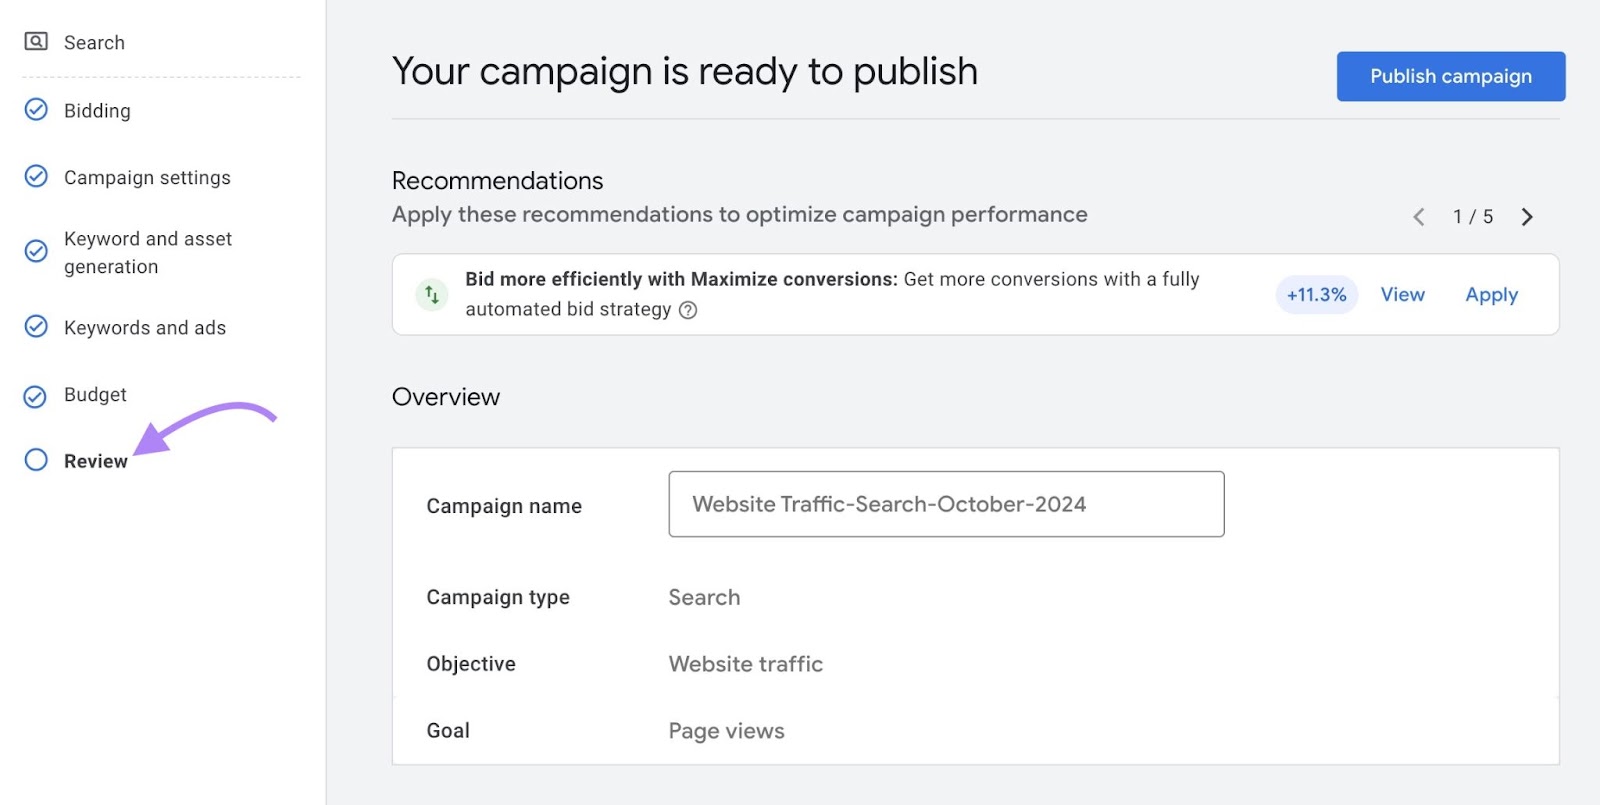Open the Maximize conversions help tooltip icon
This screenshot has width=1600, height=805.
coord(688,310)
